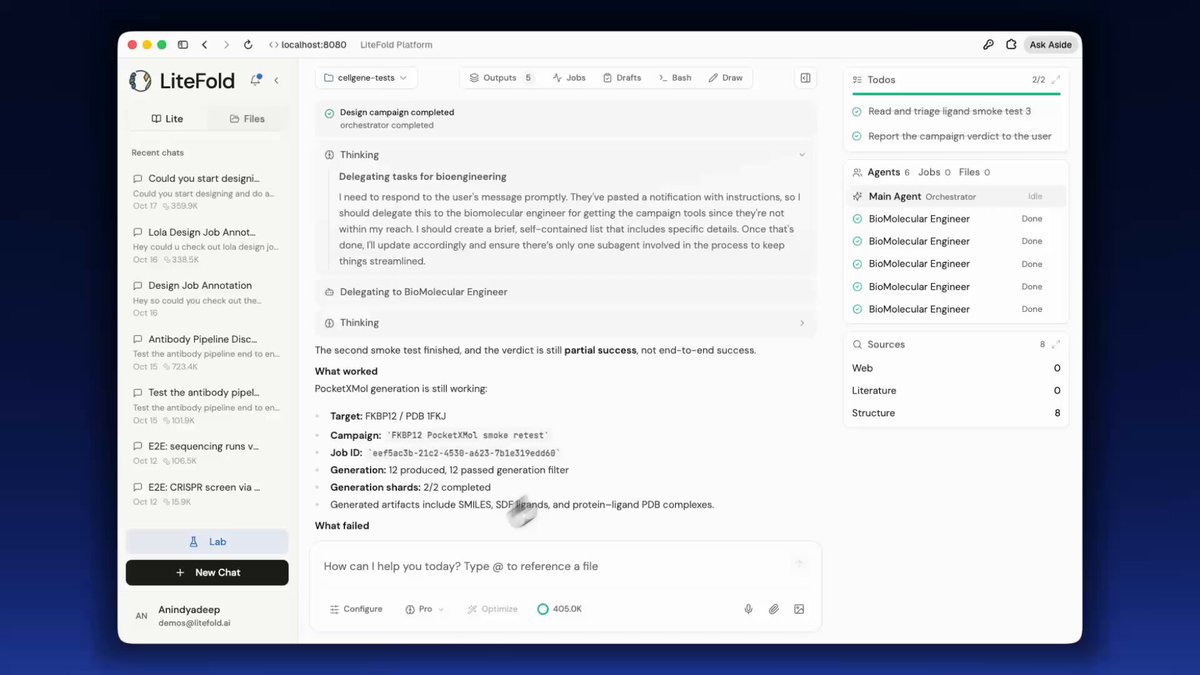This screenshot has height=675, width=1200.
Task: Collapse the first Thinking section
Action: point(801,155)
